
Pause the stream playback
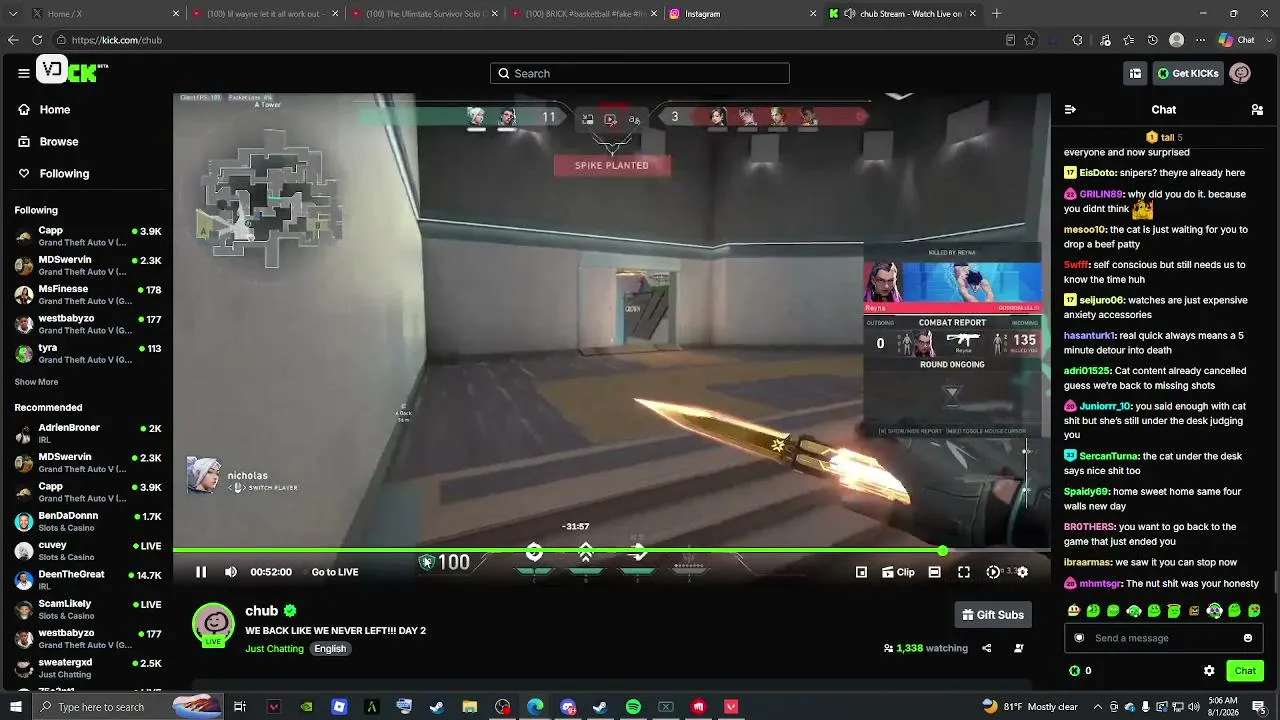tap(201, 572)
